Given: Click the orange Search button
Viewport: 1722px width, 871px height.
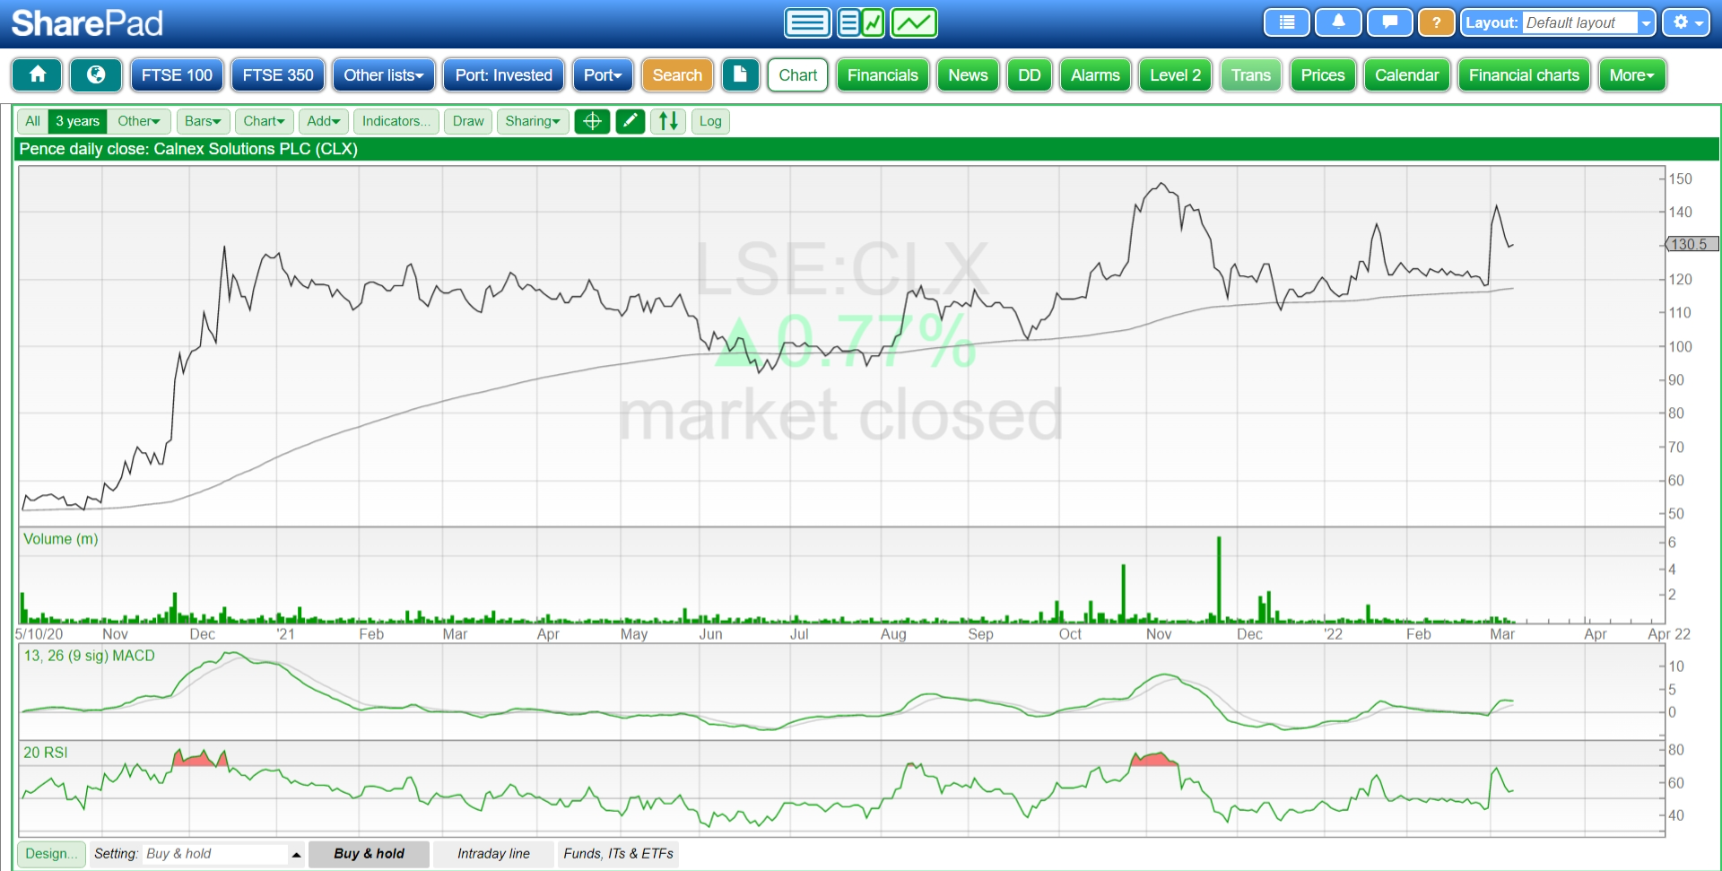Looking at the screenshot, I should point(677,75).
